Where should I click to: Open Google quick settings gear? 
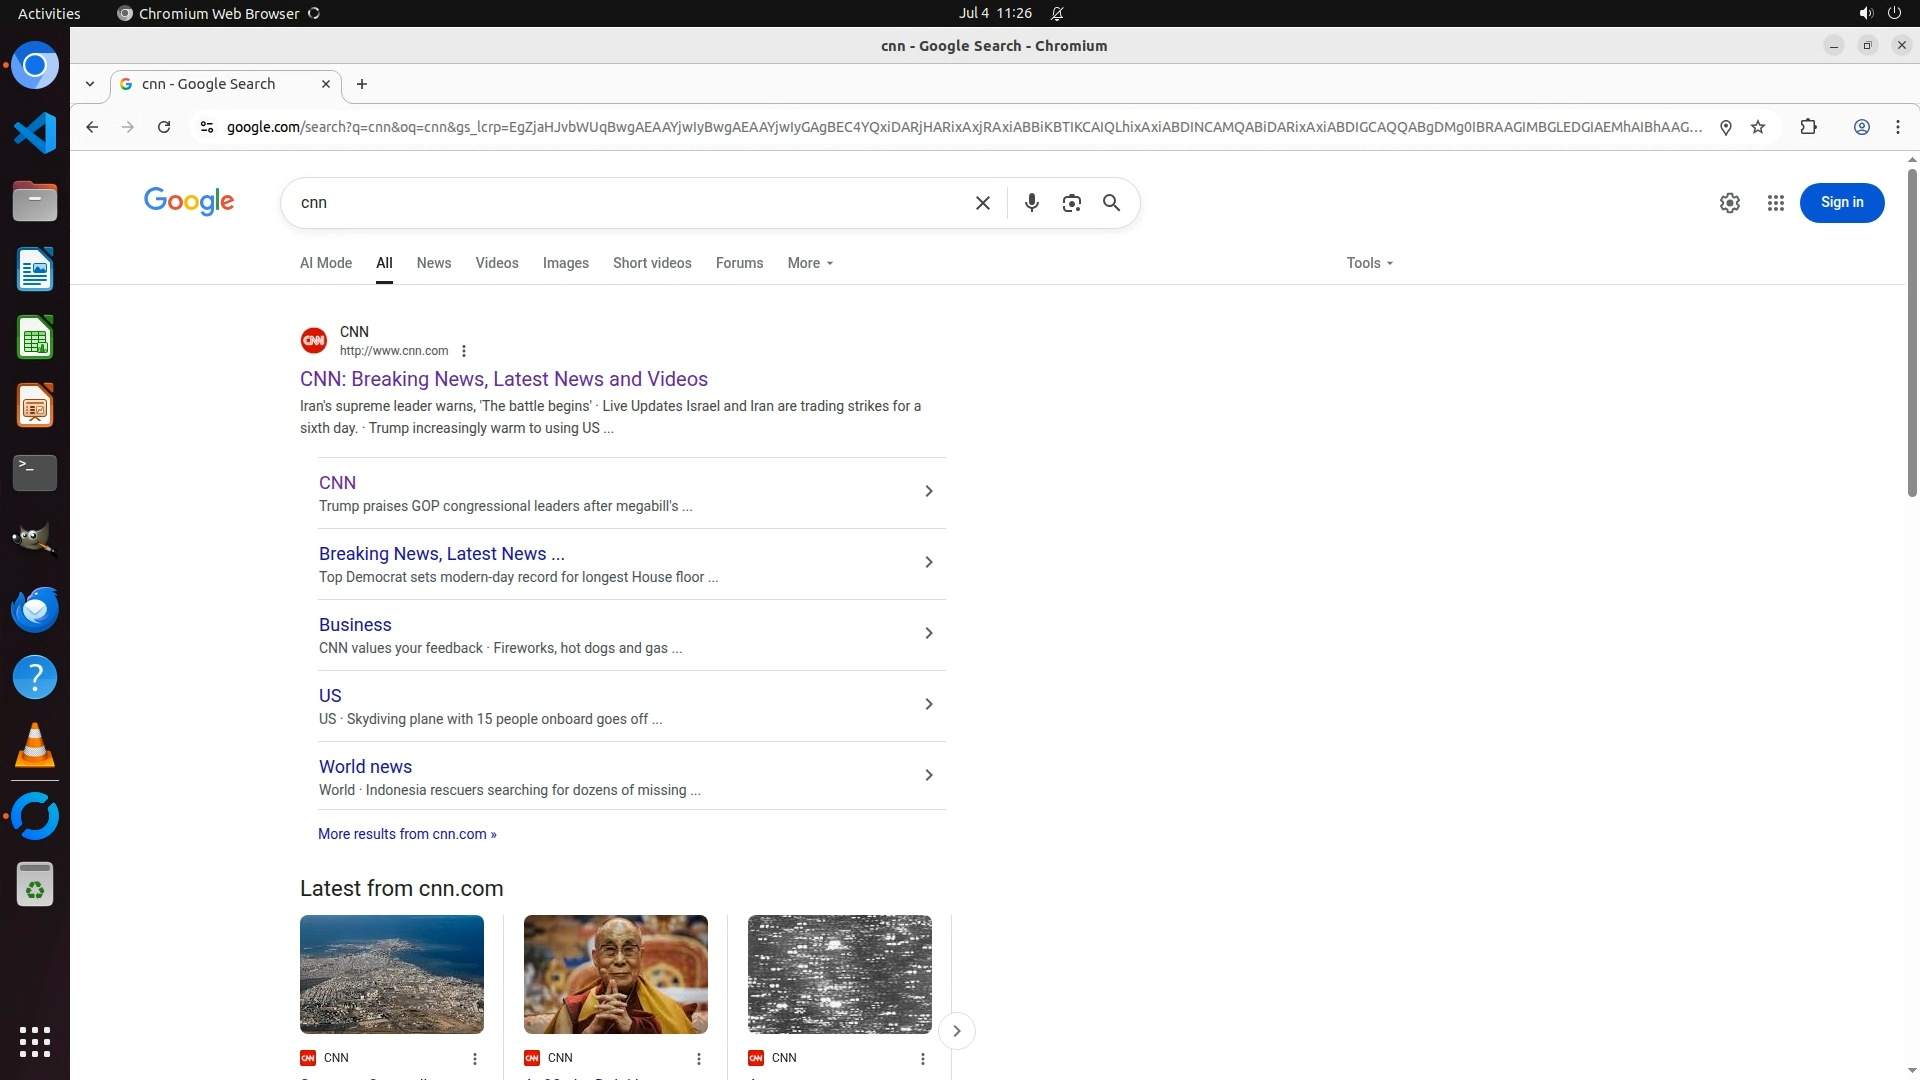1729,203
